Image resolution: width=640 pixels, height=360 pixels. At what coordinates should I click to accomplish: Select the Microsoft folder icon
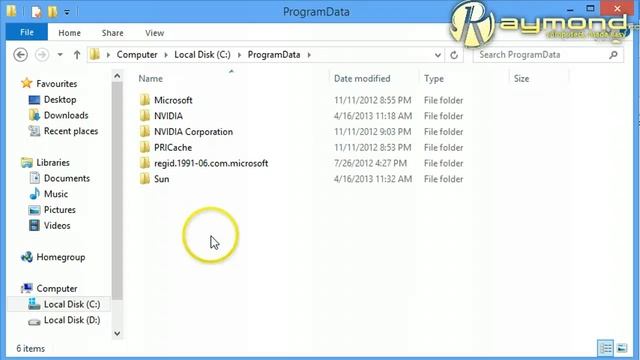[x=144, y=100]
